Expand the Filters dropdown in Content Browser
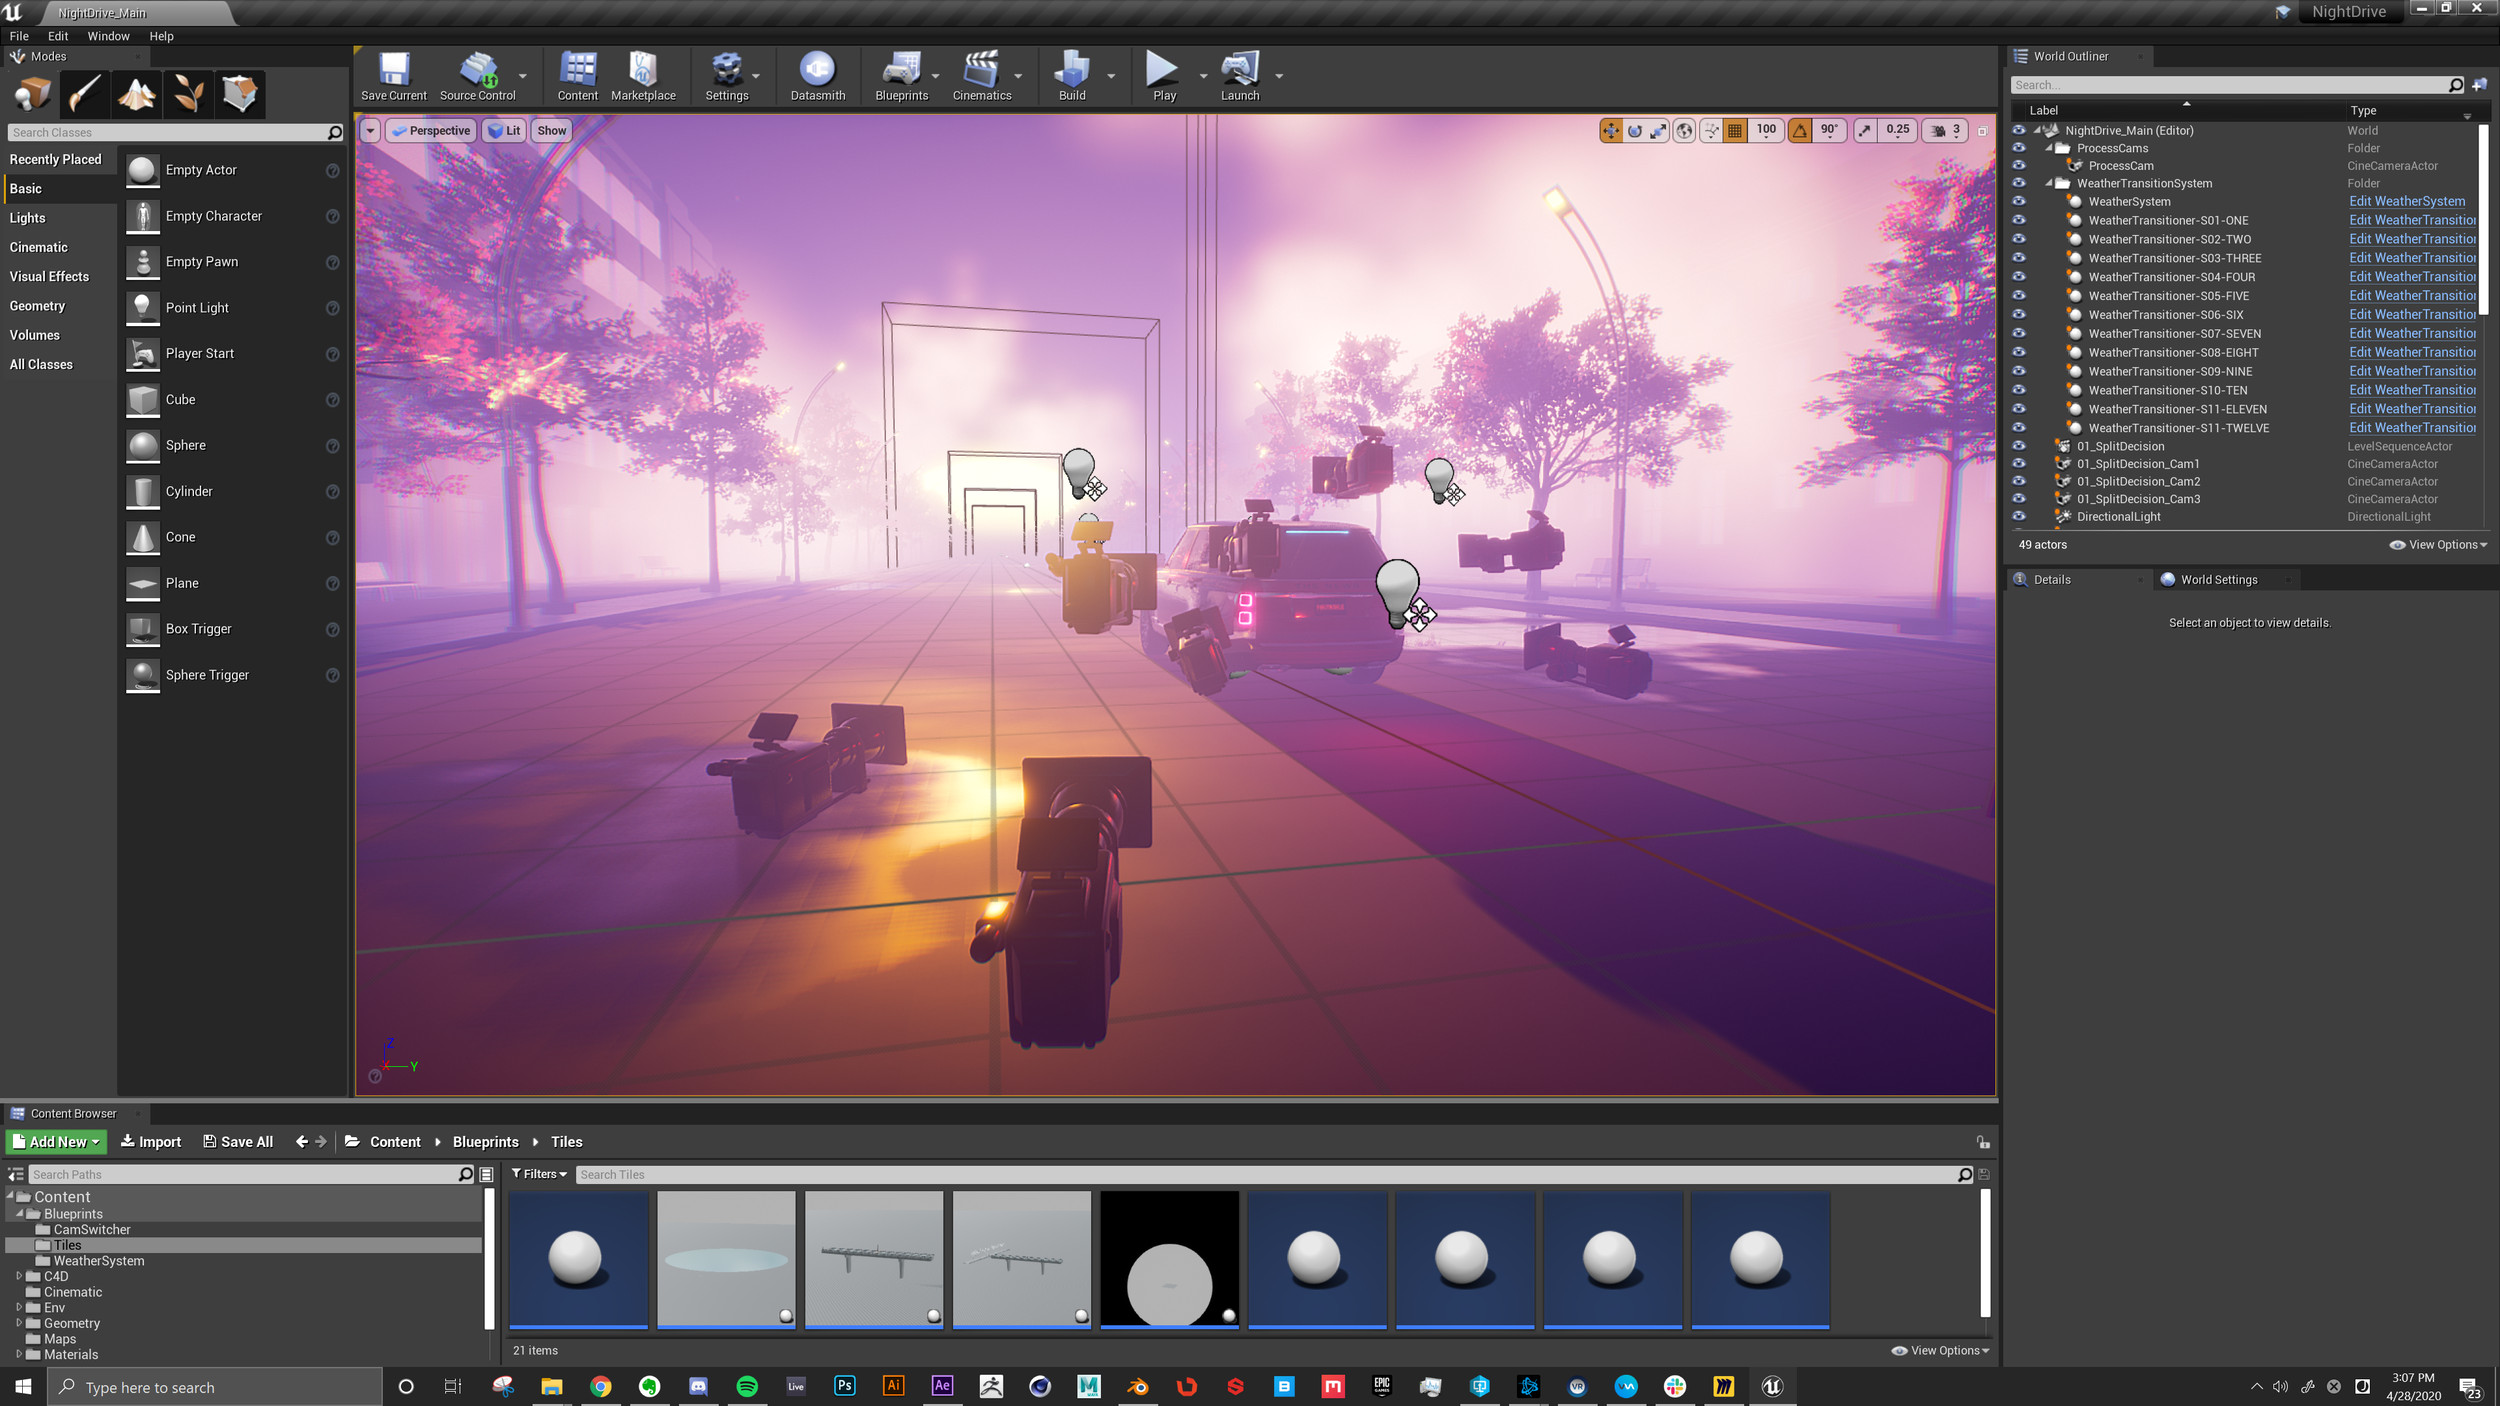The width and height of the screenshot is (2500, 1406). coord(540,1174)
